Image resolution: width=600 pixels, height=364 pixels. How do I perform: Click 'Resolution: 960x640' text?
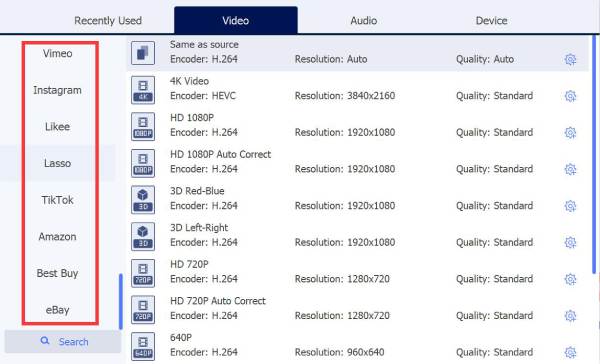pyautogui.click(x=339, y=352)
